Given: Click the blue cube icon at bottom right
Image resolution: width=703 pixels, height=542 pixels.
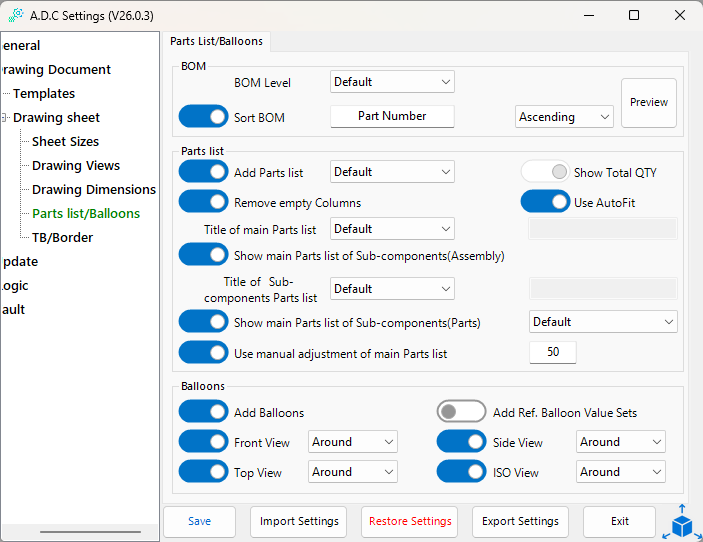Looking at the screenshot, I should pos(682,524).
